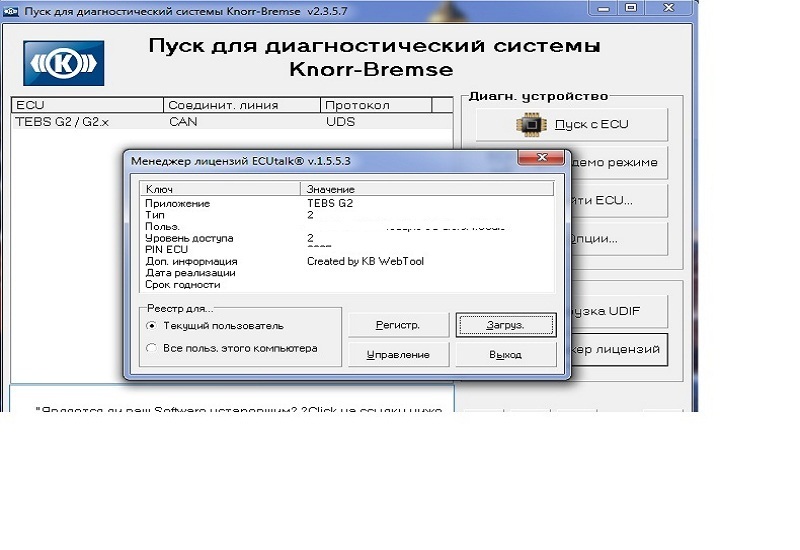This screenshot has height=550, width=800.
Task: Open the Опции... button
Action: (x=619, y=239)
